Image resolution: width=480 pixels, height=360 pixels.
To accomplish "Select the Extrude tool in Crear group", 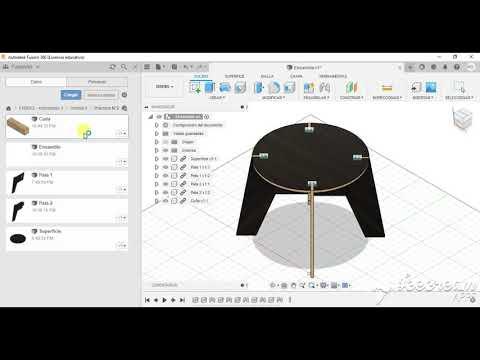I will pyautogui.click(x=210, y=88).
